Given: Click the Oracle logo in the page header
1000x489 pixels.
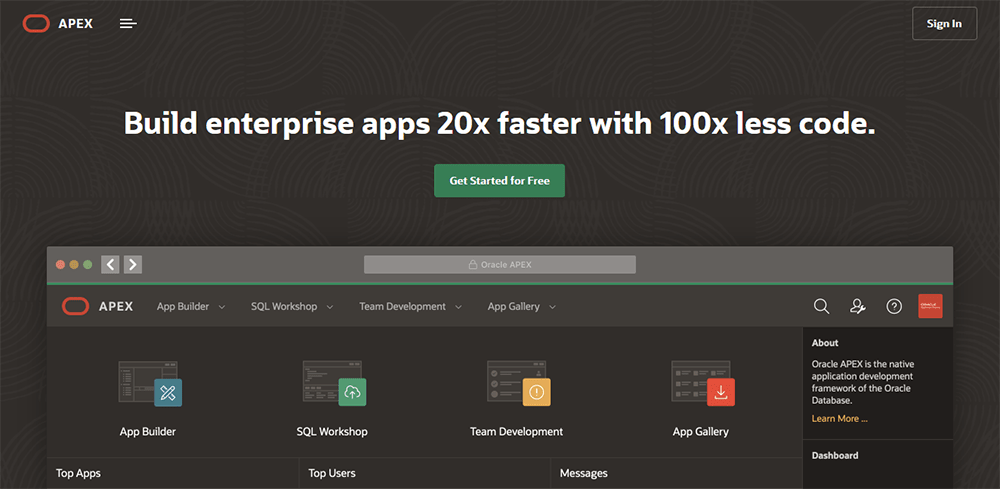Looking at the screenshot, I should pos(36,24).
